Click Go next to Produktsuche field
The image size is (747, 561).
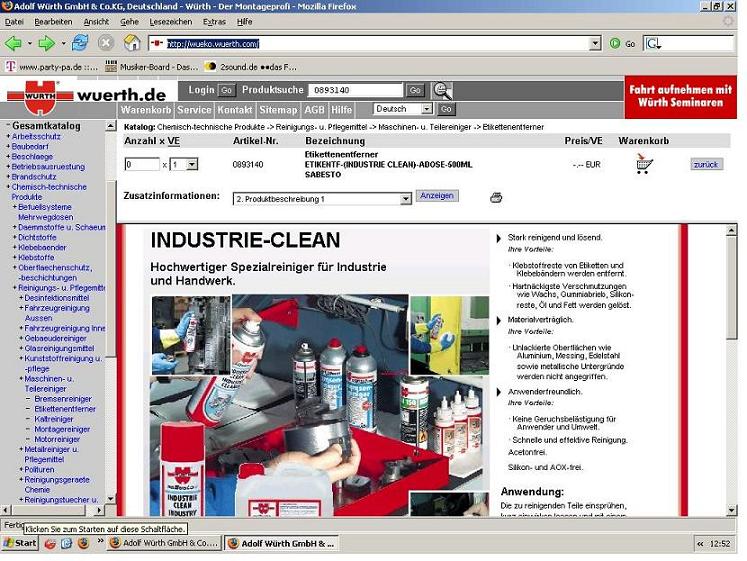[415, 90]
